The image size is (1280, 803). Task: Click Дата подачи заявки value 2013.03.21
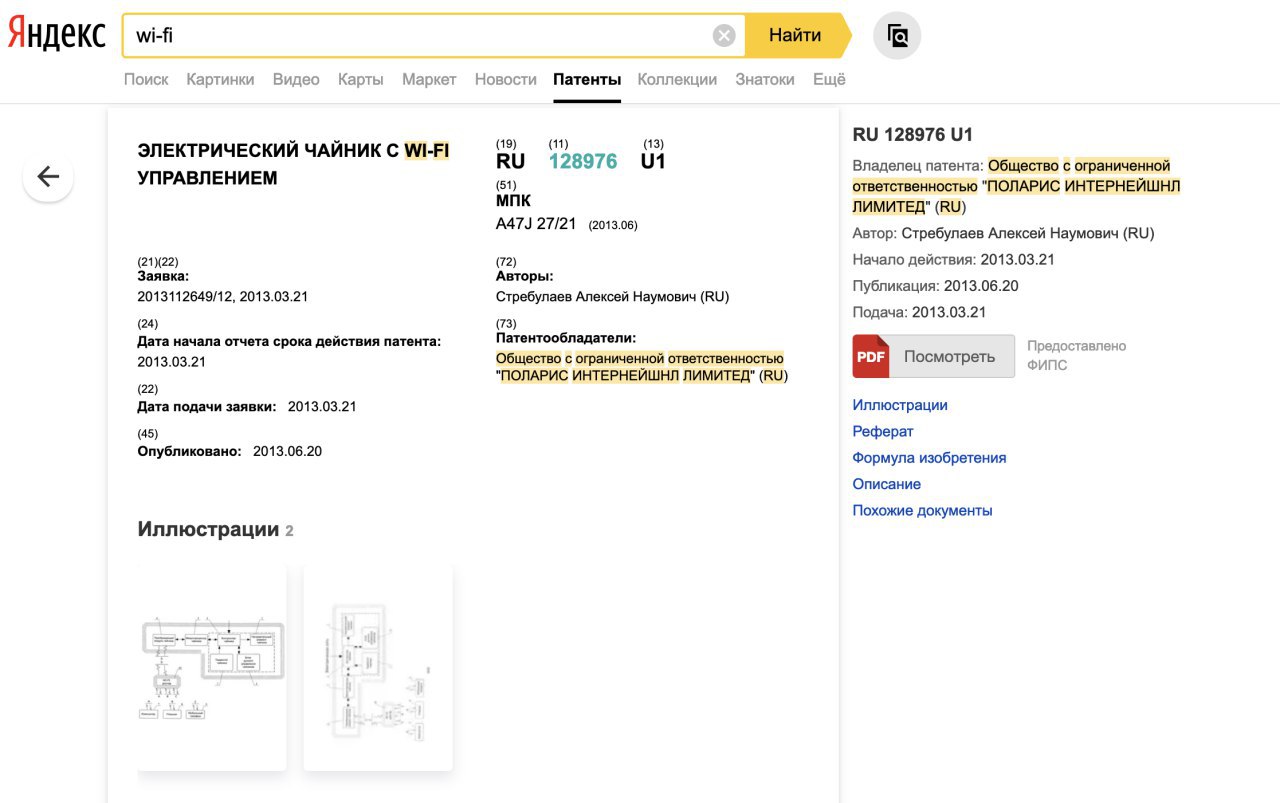[x=322, y=407]
